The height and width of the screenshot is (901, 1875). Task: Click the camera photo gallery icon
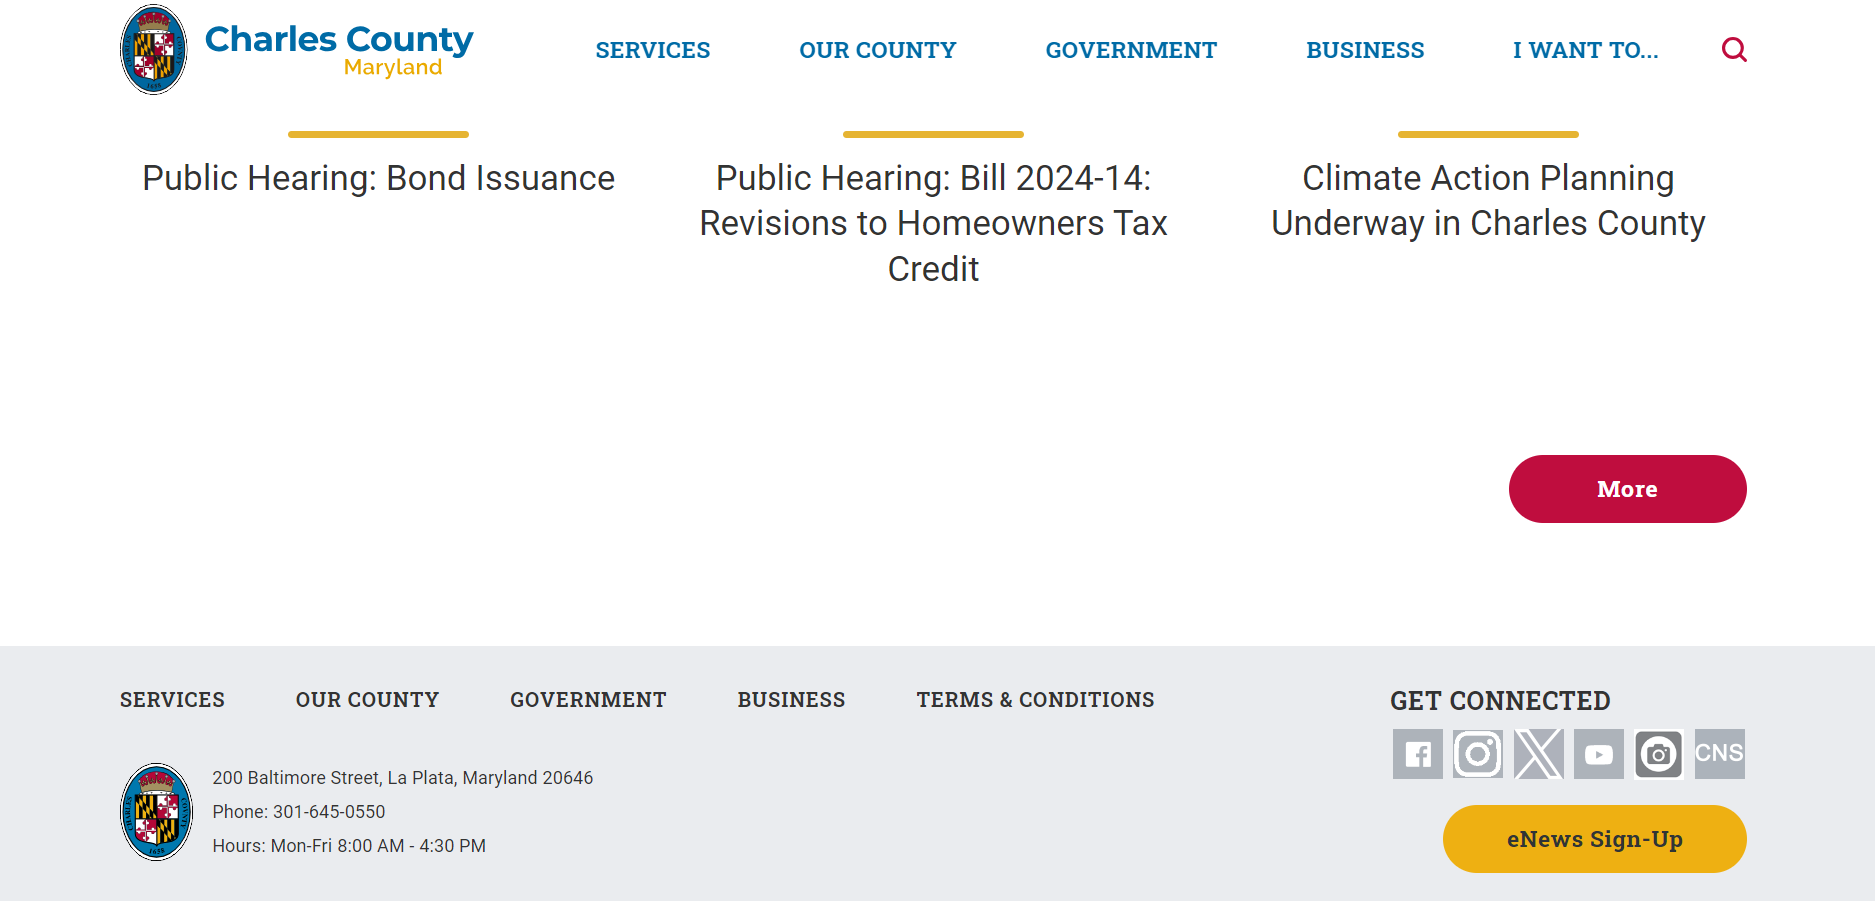1658,754
